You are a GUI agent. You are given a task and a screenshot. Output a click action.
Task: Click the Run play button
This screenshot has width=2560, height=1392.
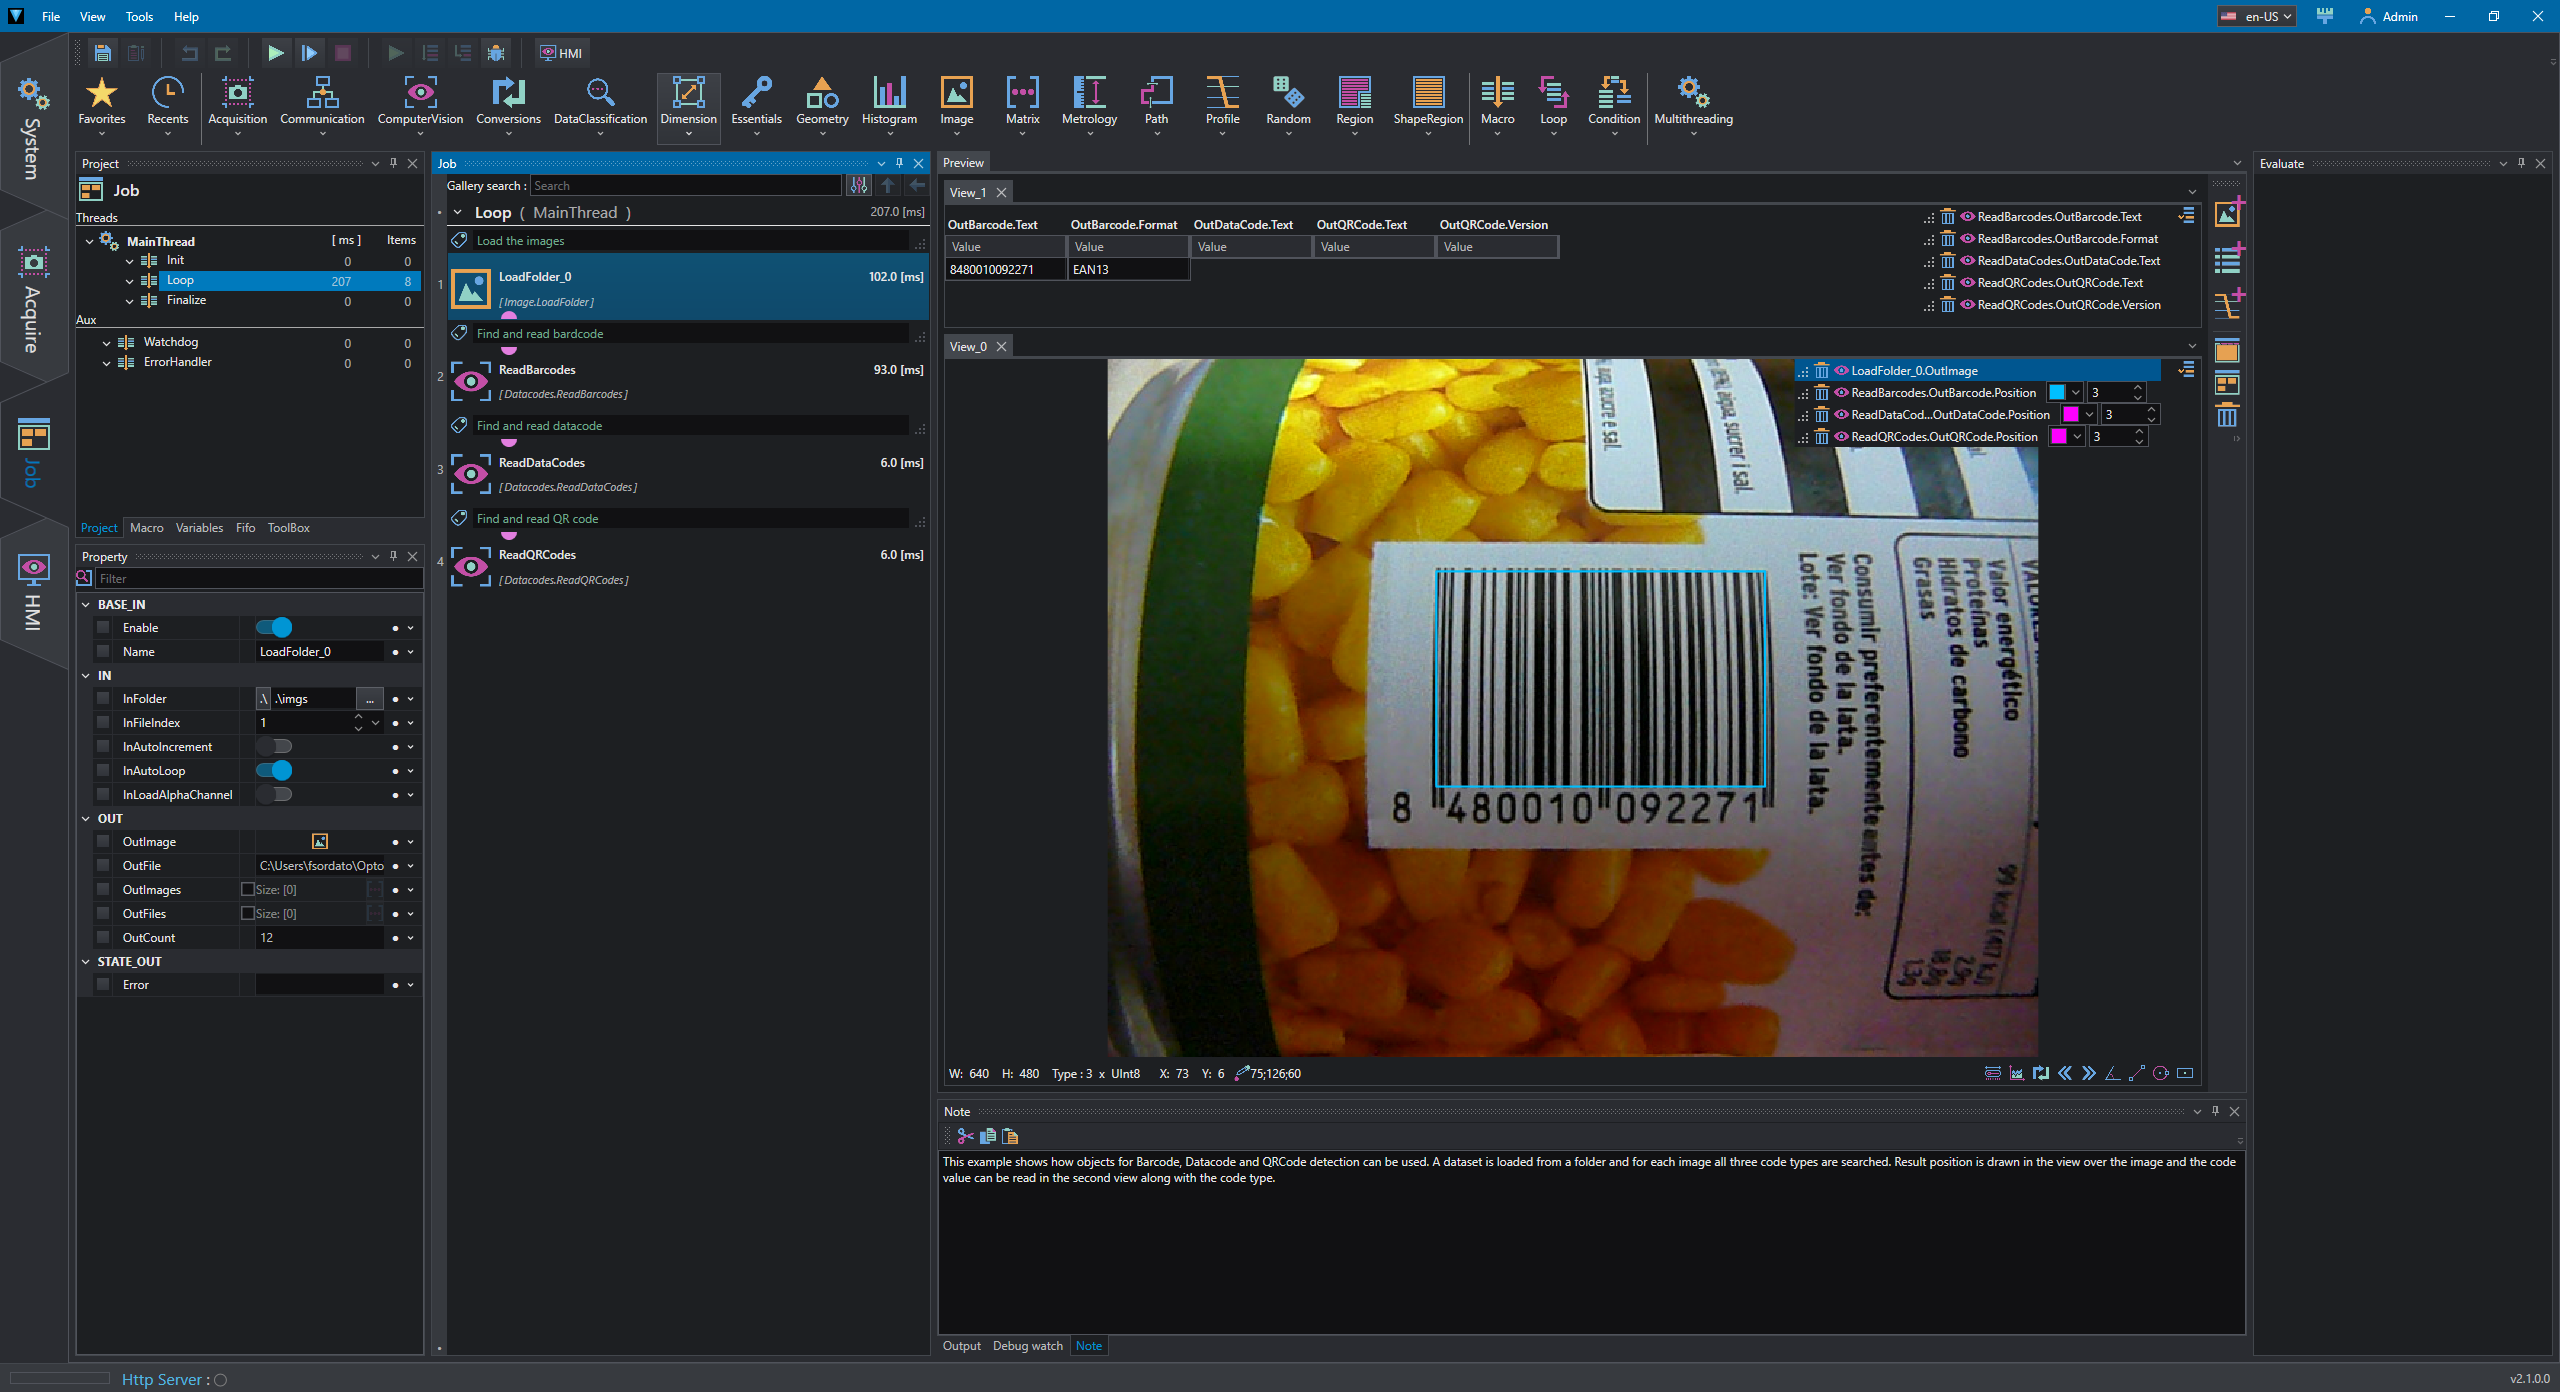276,53
